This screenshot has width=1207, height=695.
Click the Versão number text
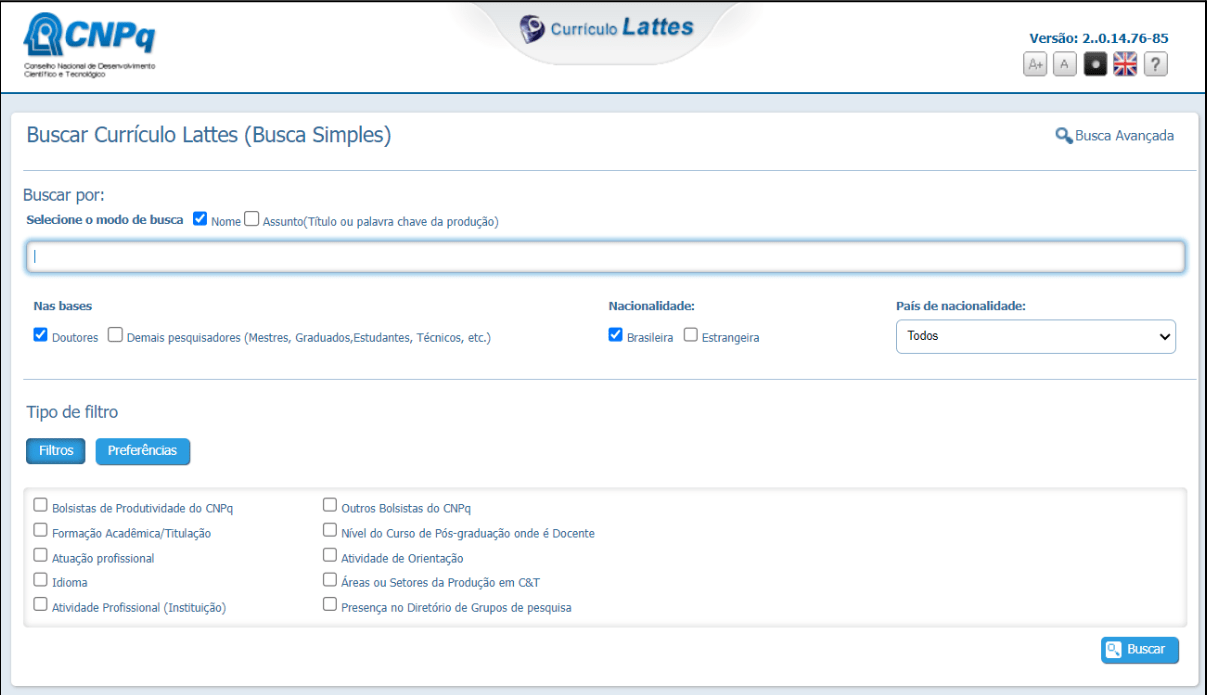(x=1099, y=38)
